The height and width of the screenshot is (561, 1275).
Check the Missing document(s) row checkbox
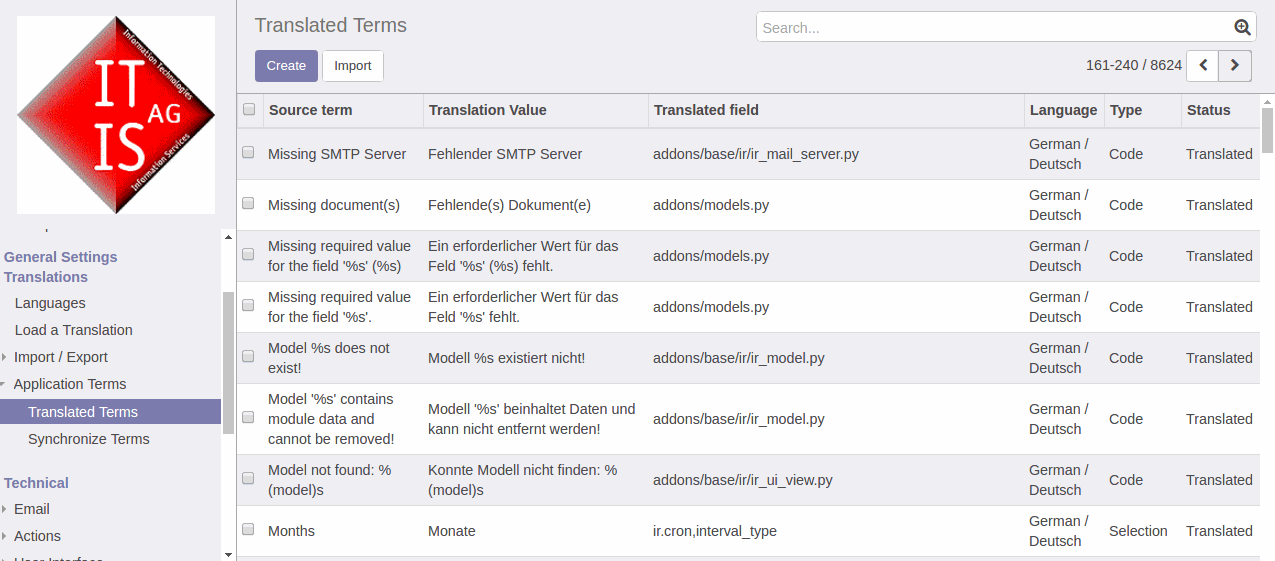click(x=248, y=204)
